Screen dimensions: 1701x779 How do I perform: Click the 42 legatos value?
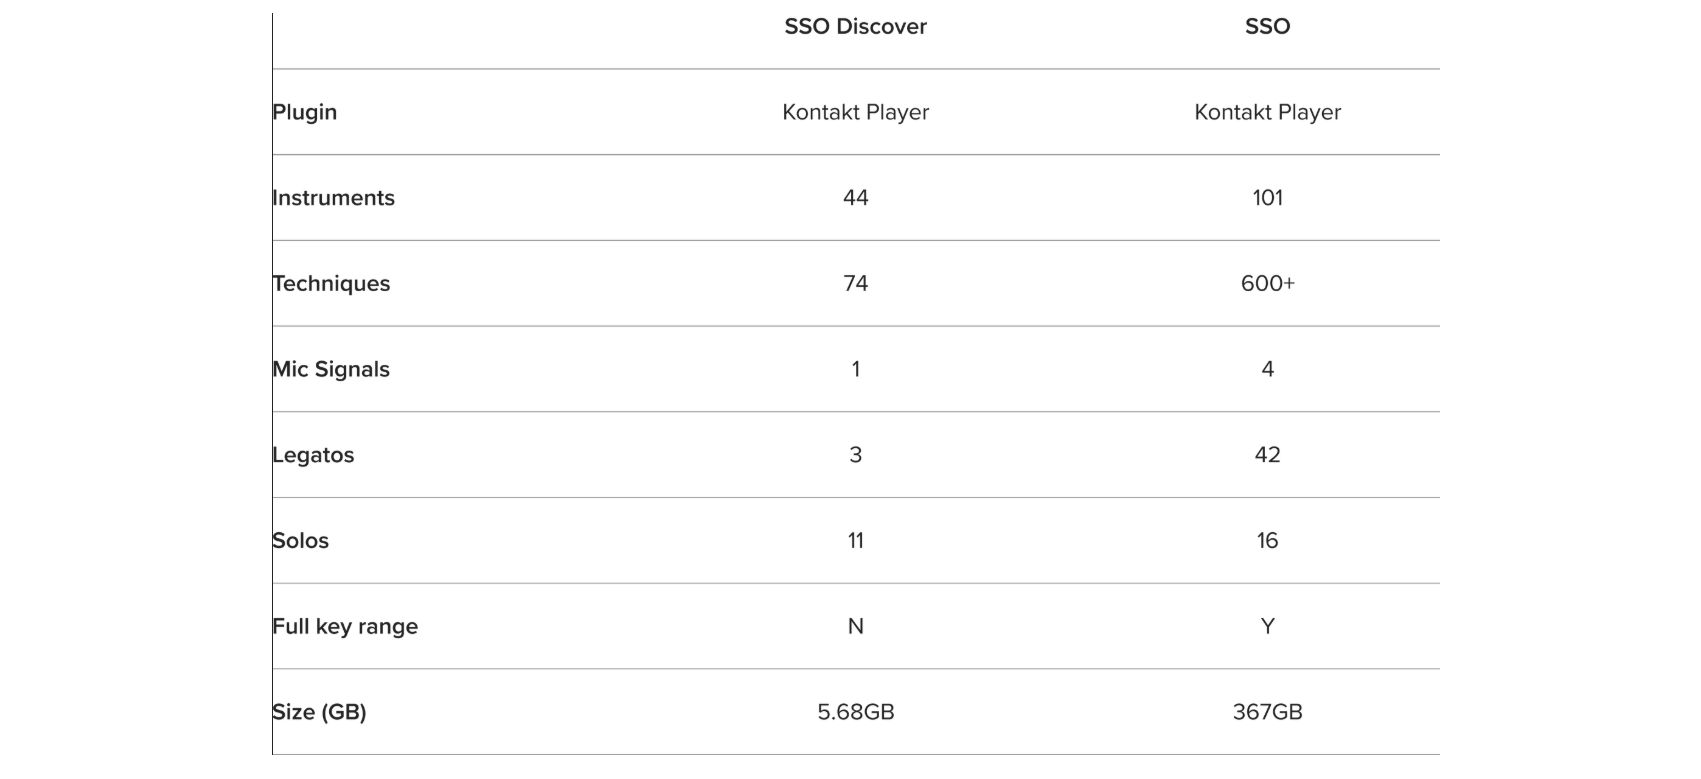point(1267,455)
